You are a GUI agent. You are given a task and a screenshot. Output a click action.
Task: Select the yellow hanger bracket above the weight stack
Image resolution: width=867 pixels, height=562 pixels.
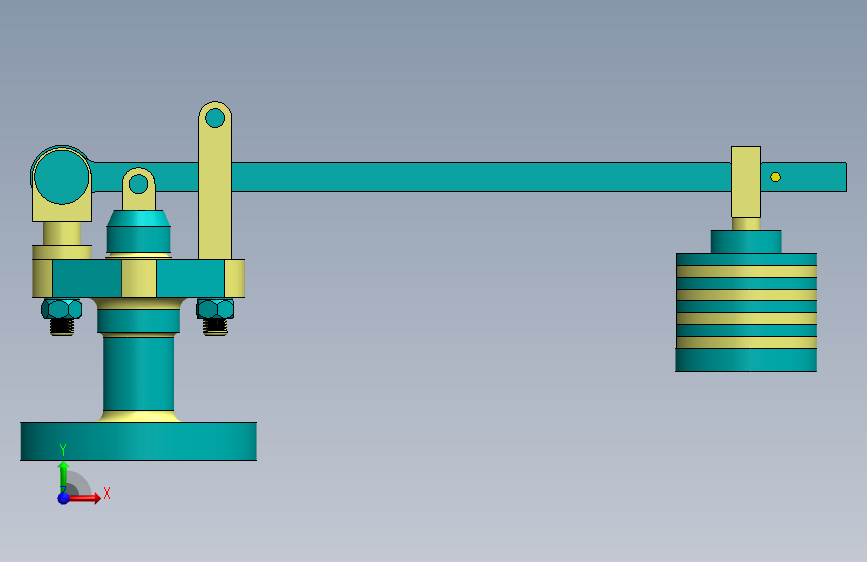(x=746, y=182)
